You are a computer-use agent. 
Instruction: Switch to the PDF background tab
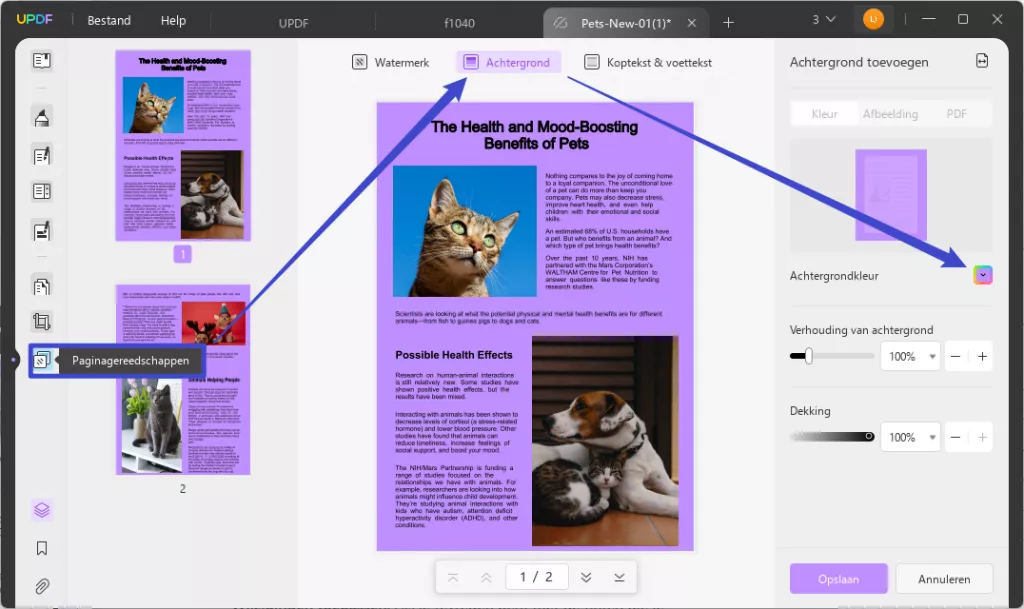pyautogui.click(x=956, y=114)
